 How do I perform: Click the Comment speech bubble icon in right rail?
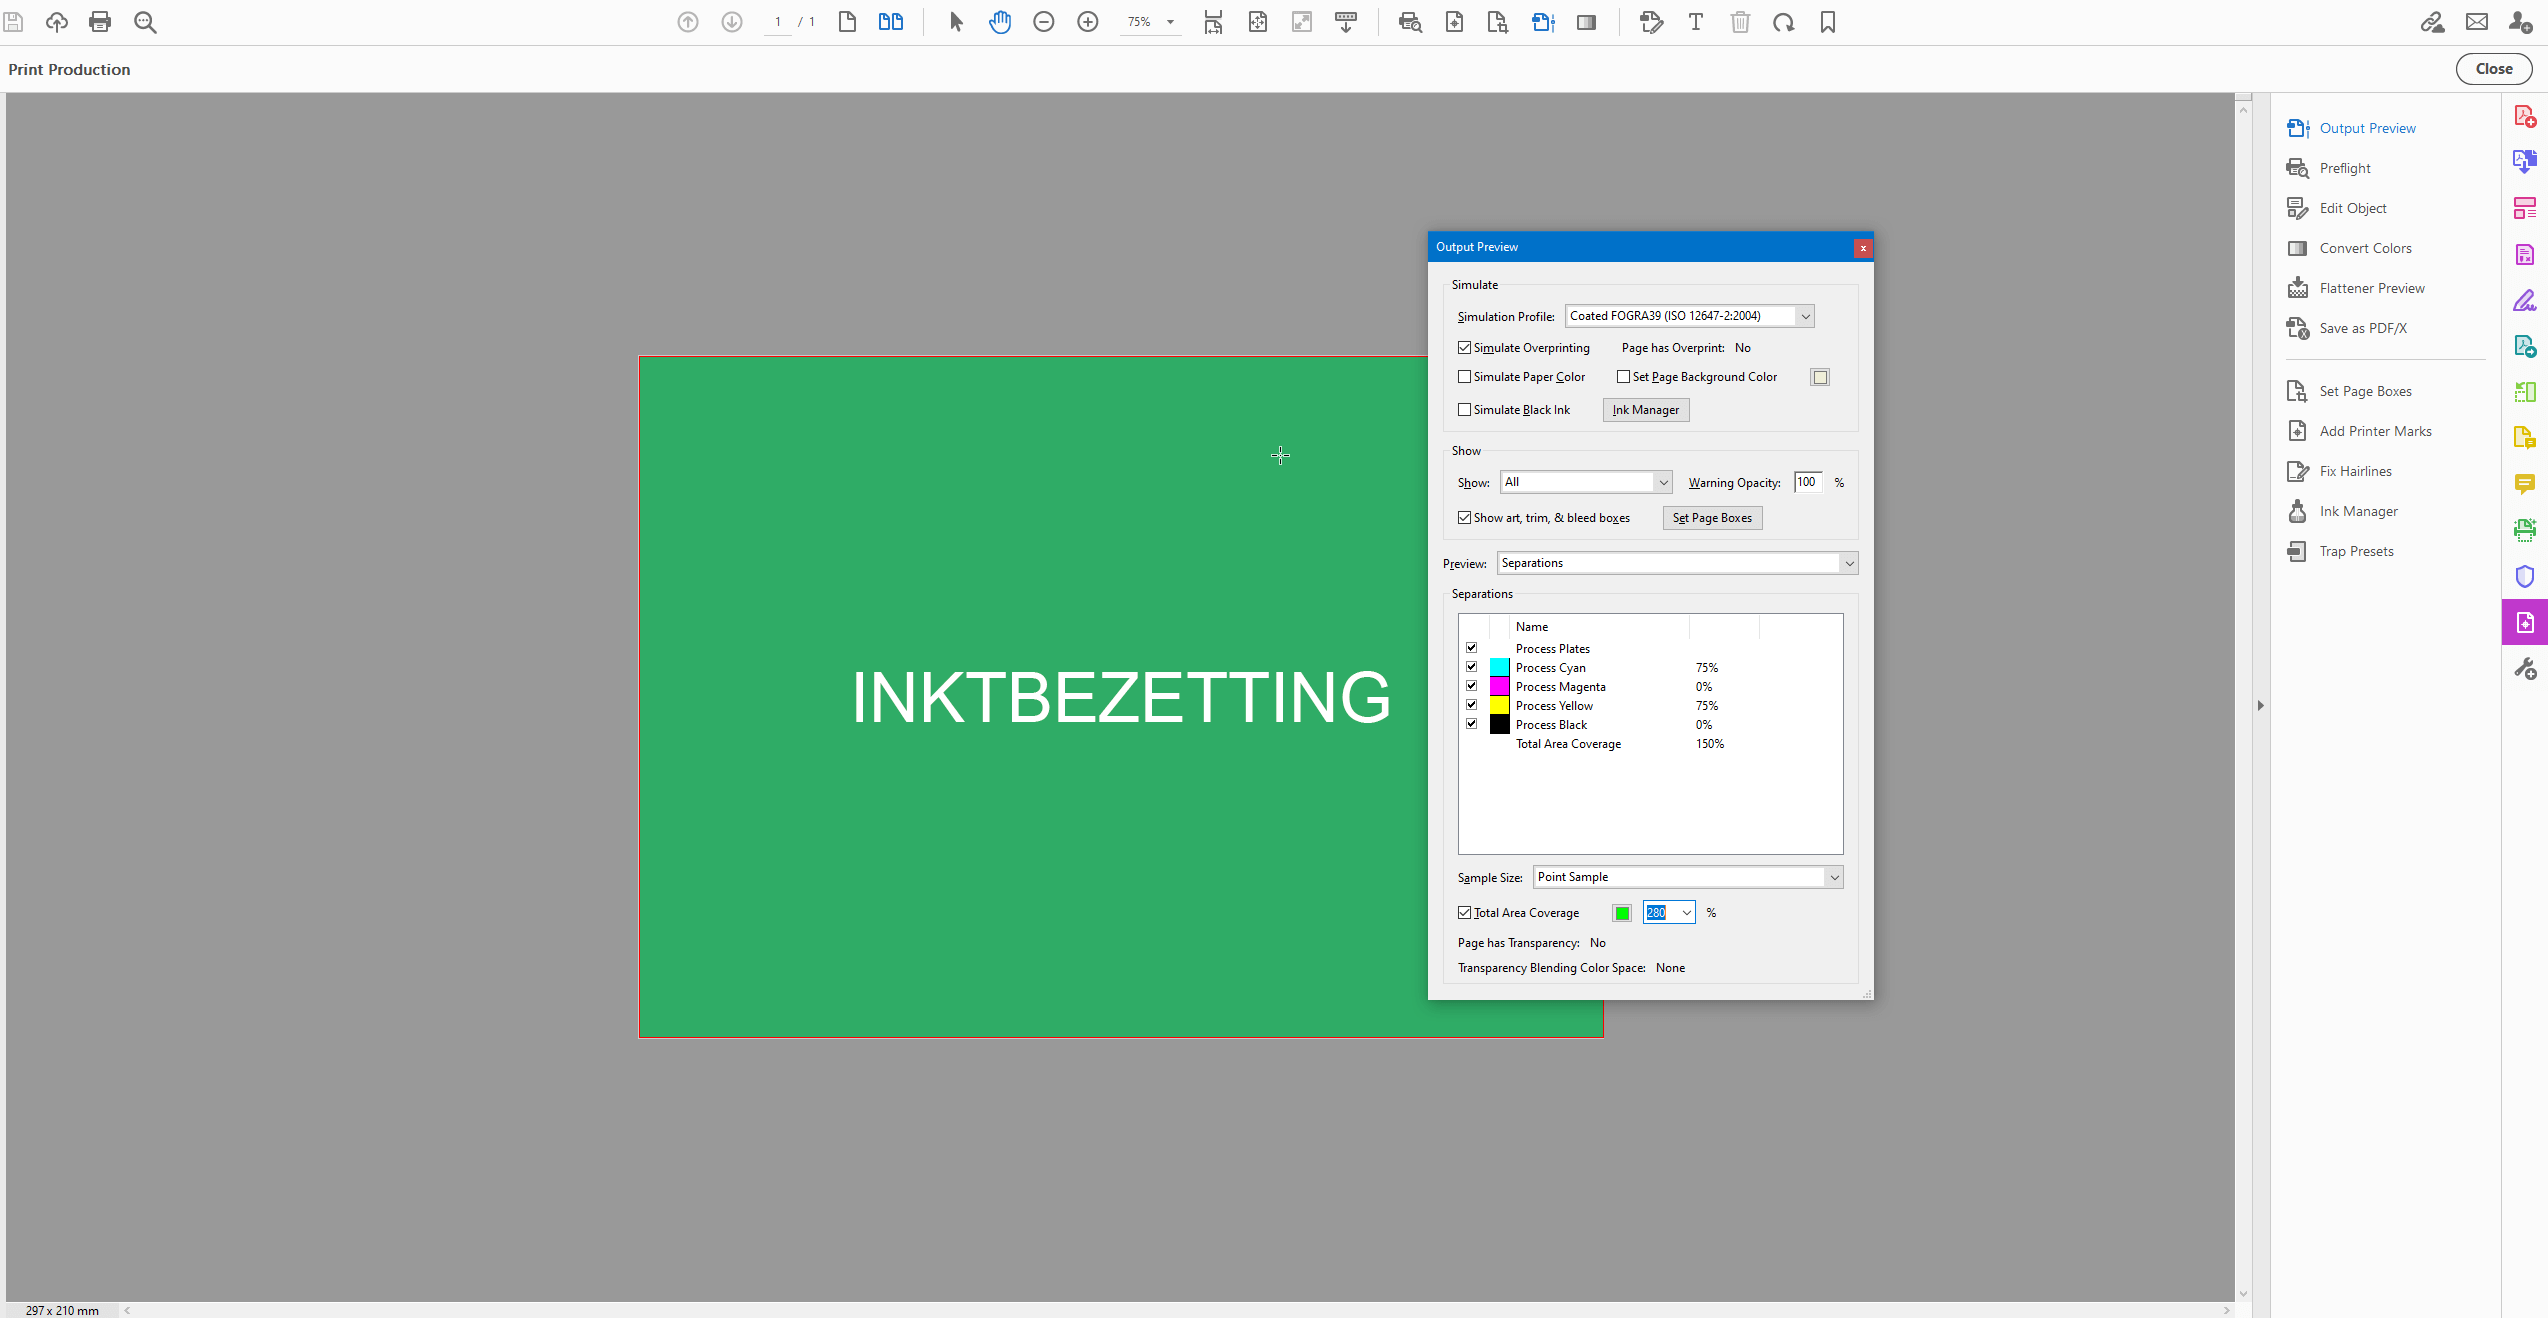[x=2525, y=484]
